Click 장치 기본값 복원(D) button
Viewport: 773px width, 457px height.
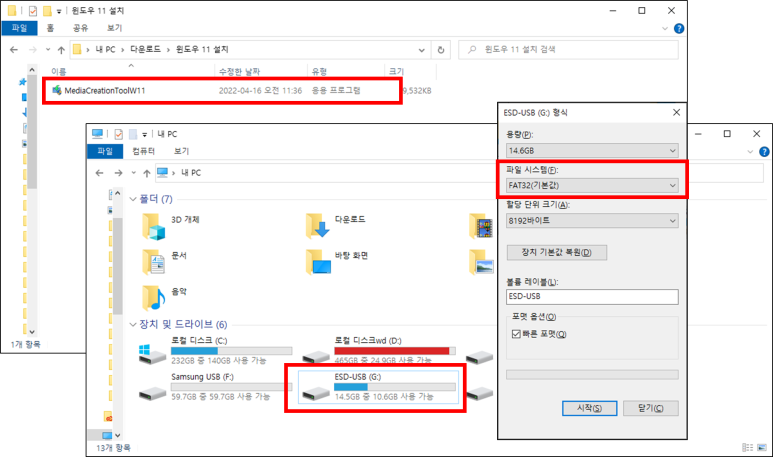[557, 252]
